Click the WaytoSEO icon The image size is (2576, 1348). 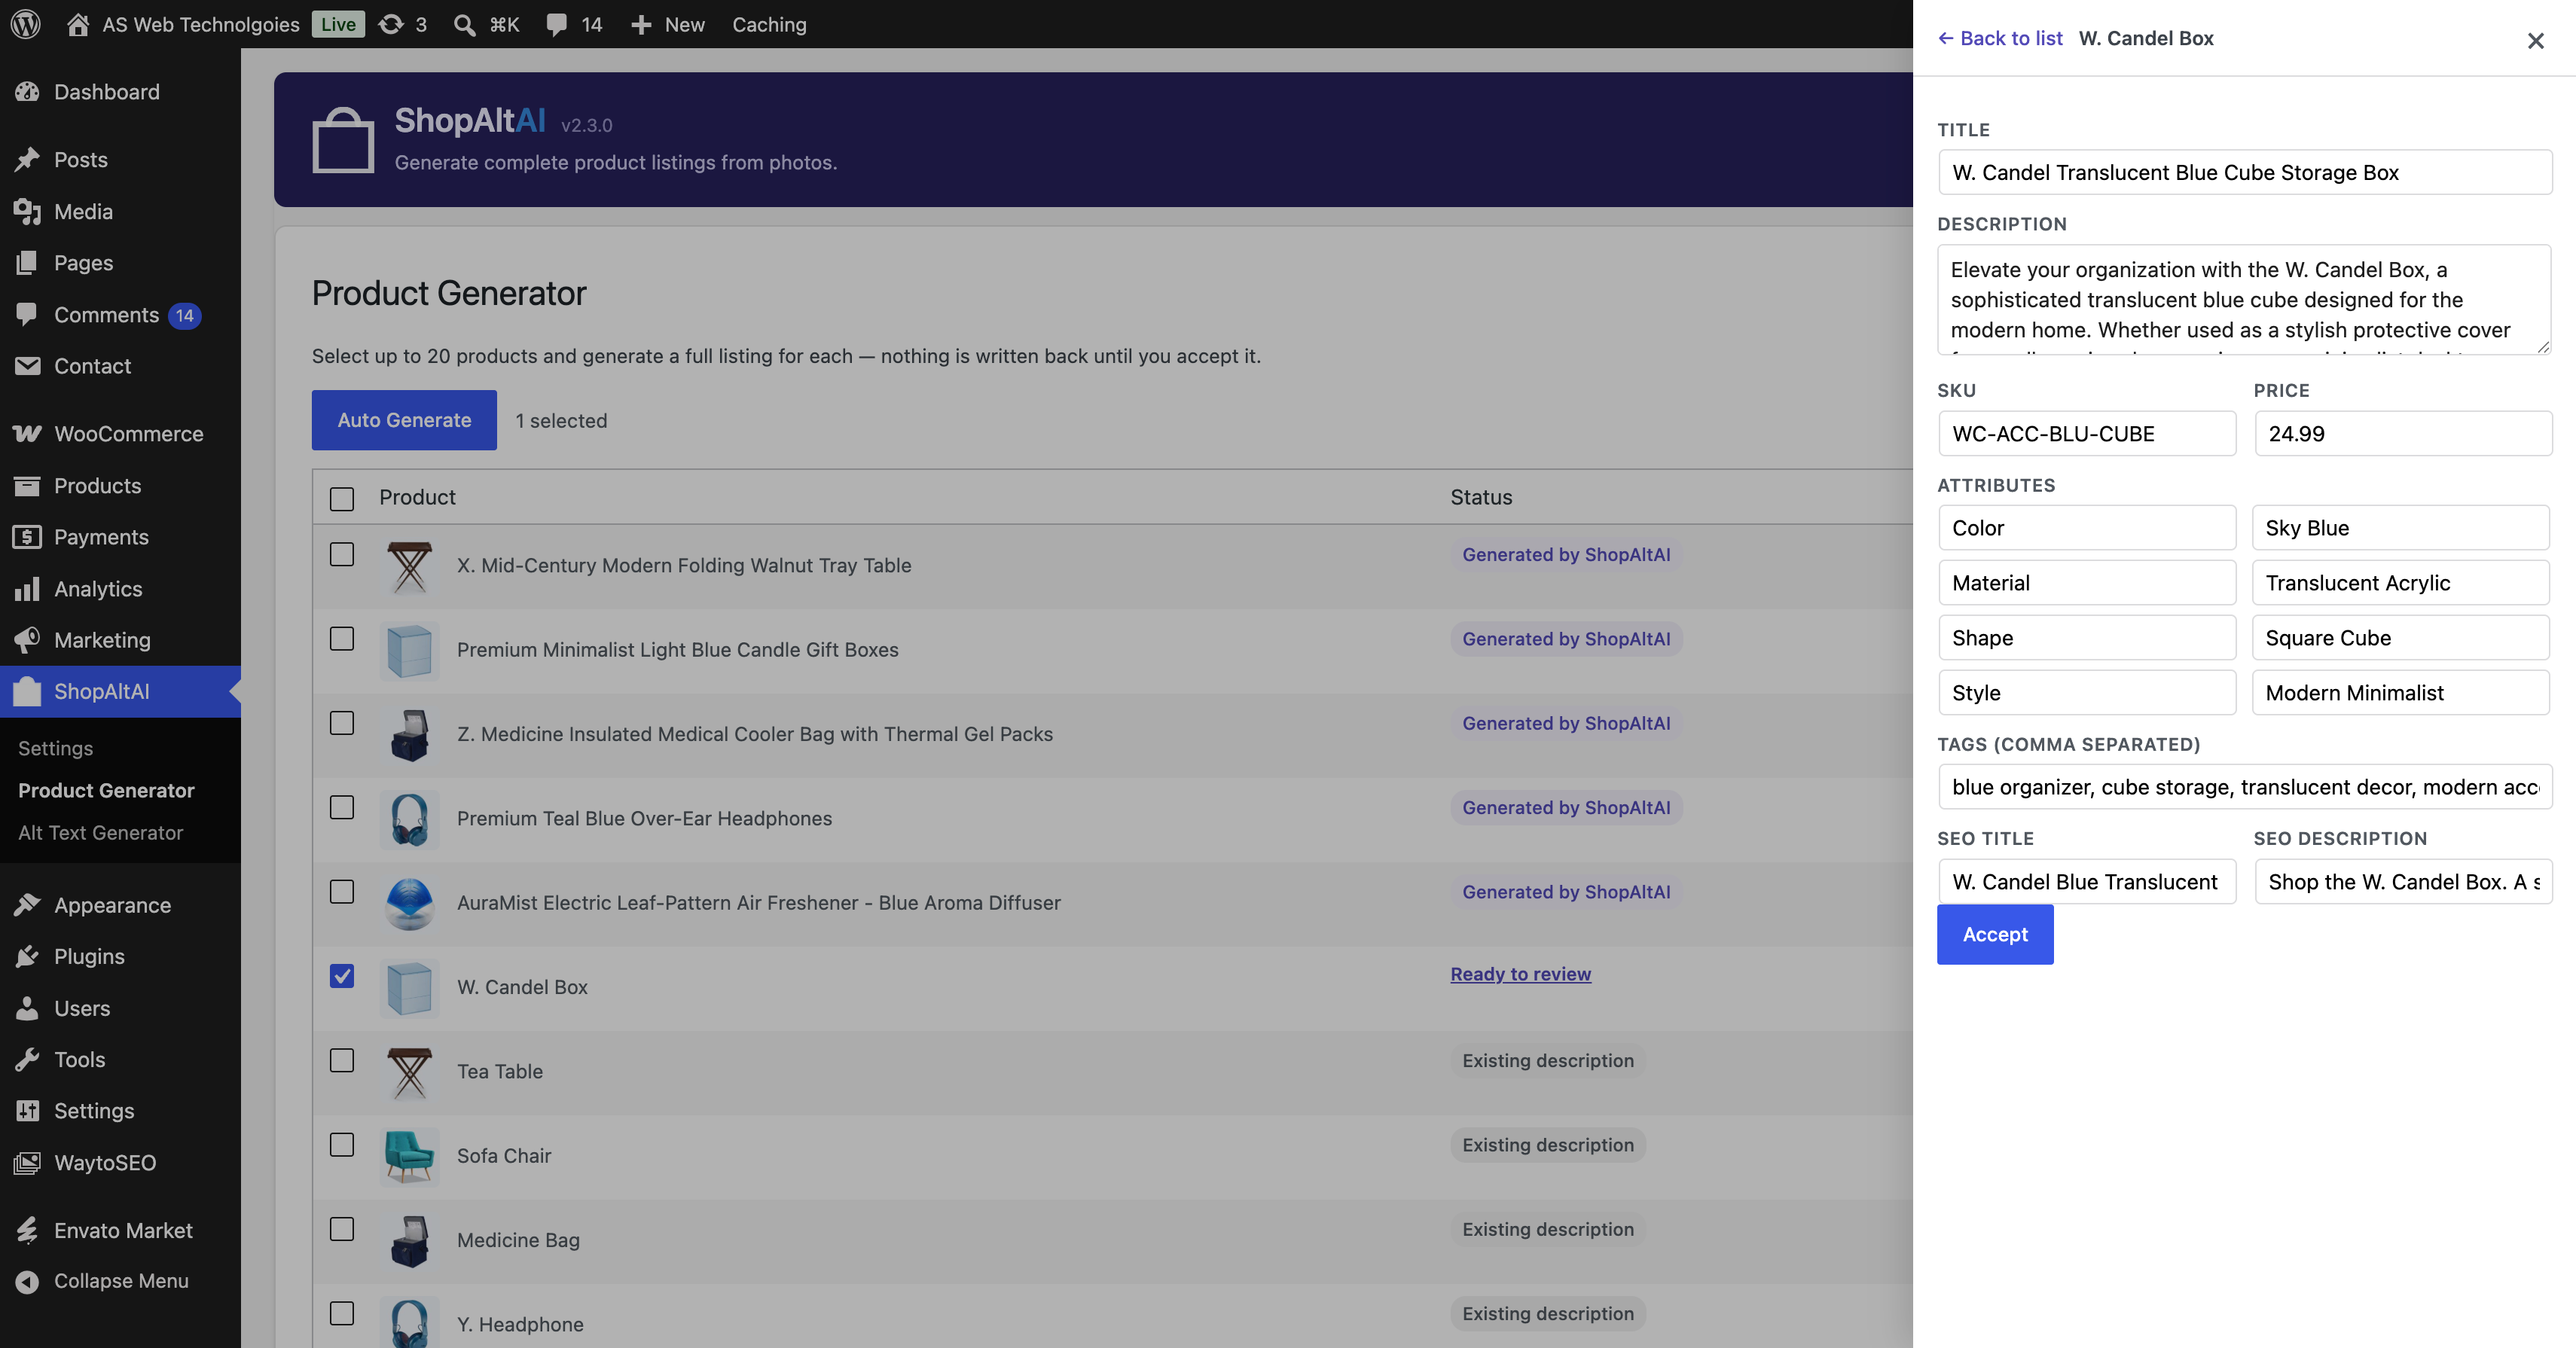point(28,1163)
